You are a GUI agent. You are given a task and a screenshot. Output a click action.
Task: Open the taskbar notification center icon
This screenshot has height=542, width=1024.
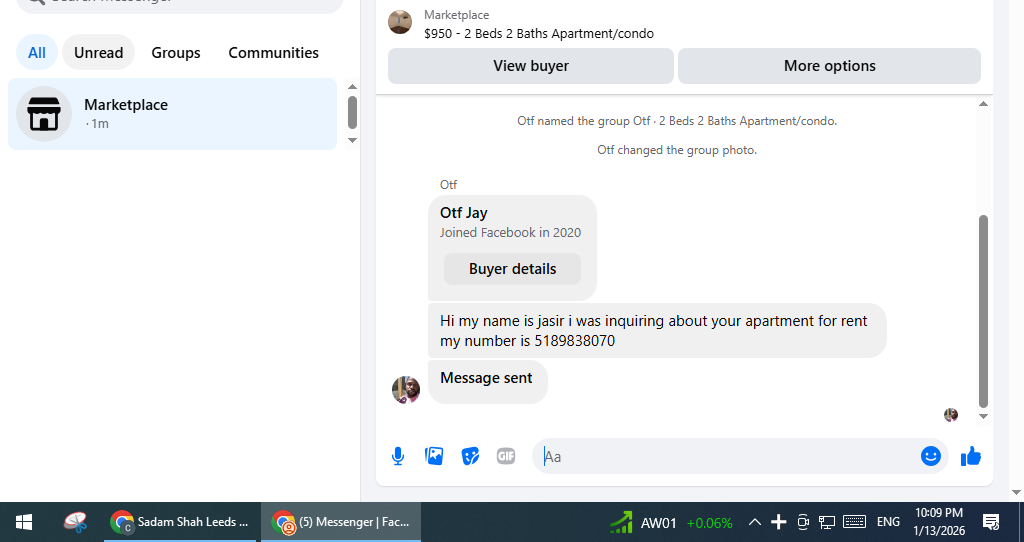991,522
